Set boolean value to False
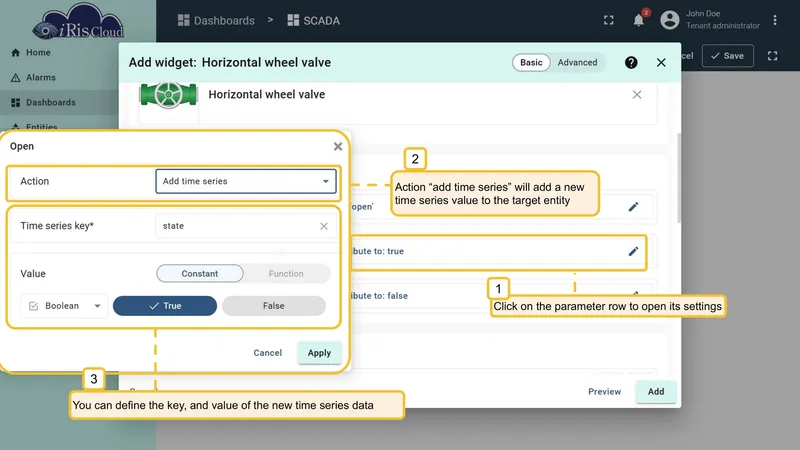The width and height of the screenshot is (800, 450). click(x=273, y=306)
